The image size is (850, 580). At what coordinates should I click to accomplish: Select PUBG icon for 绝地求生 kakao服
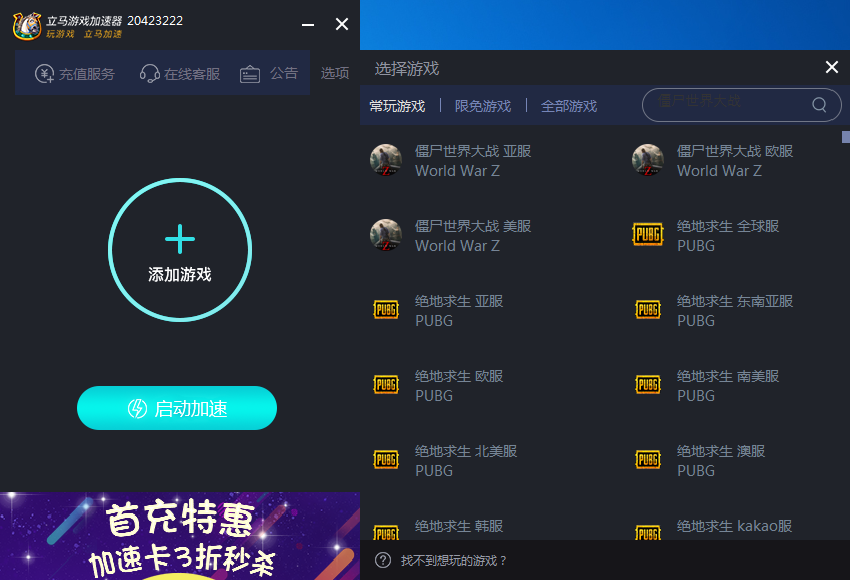[x=648, y=532]
